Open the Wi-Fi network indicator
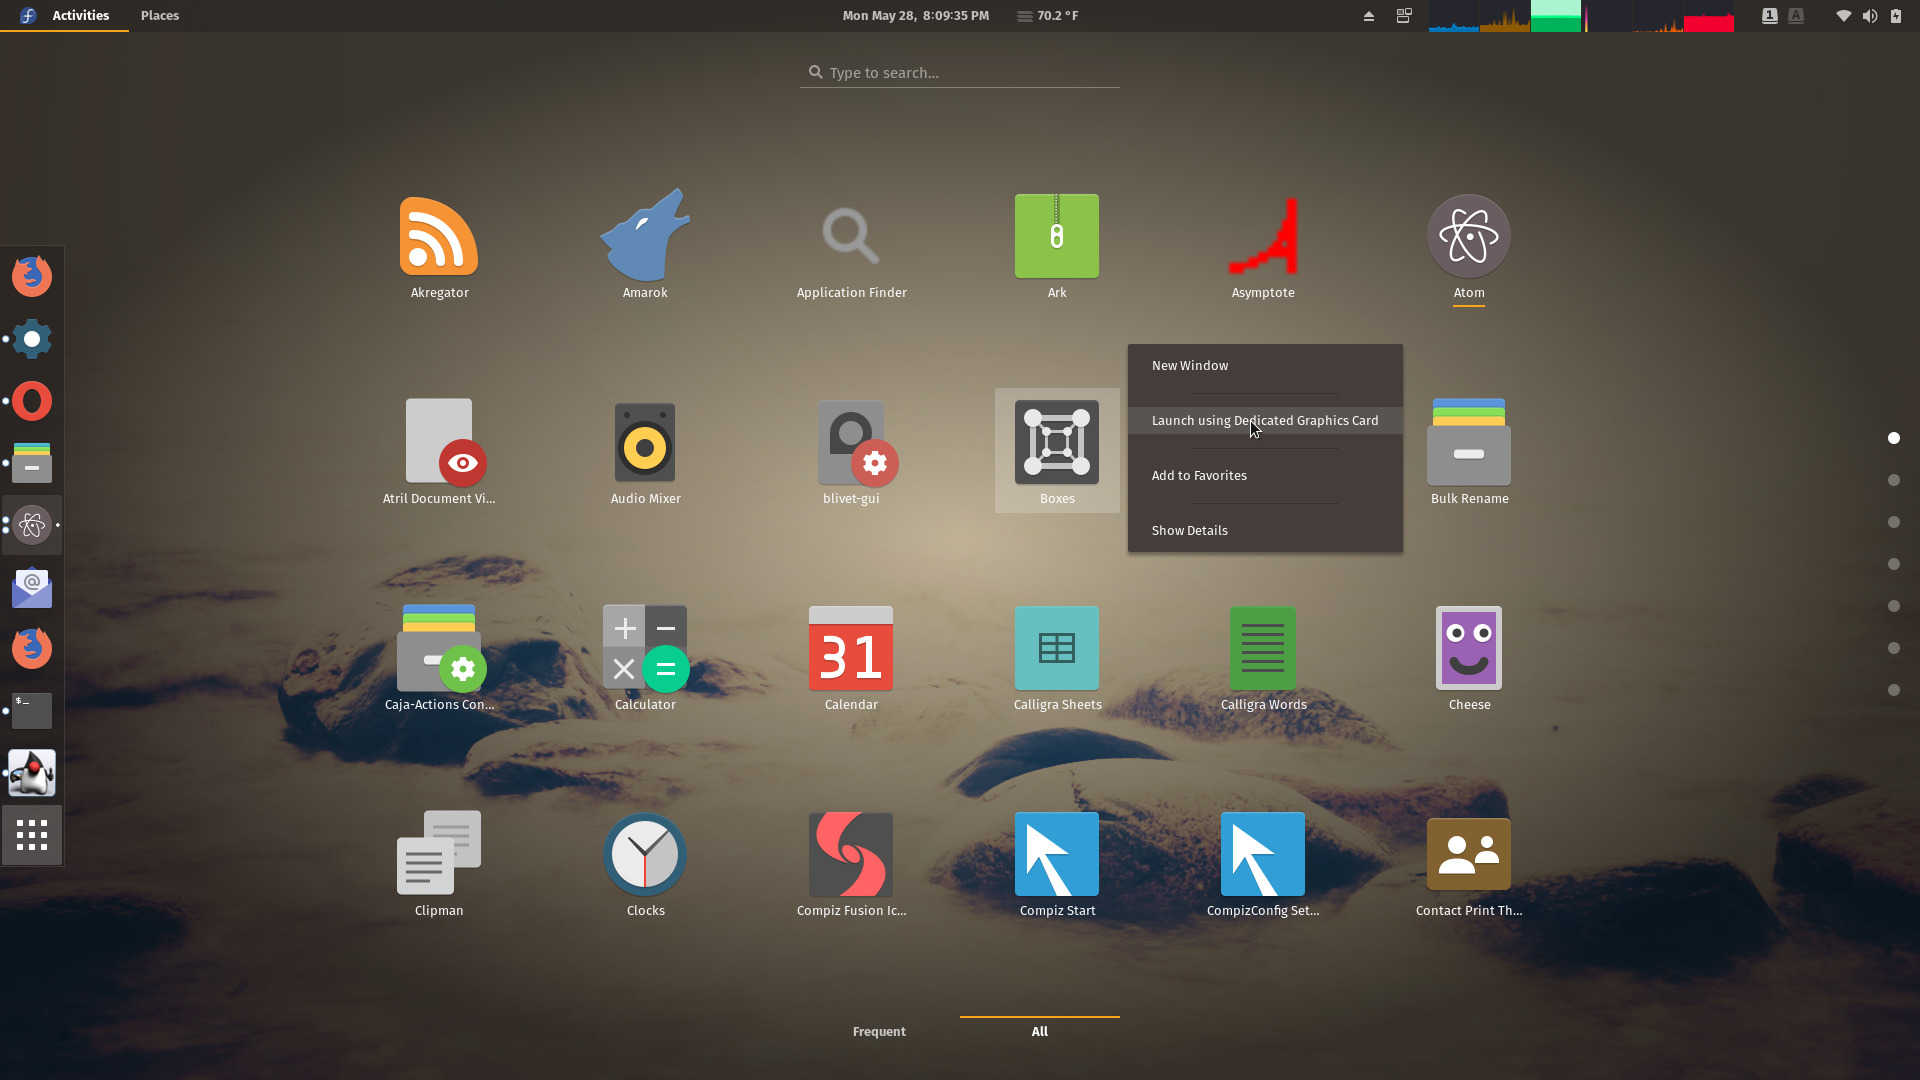Viewport: 1920px width, 1080px height. [1843, 16]
